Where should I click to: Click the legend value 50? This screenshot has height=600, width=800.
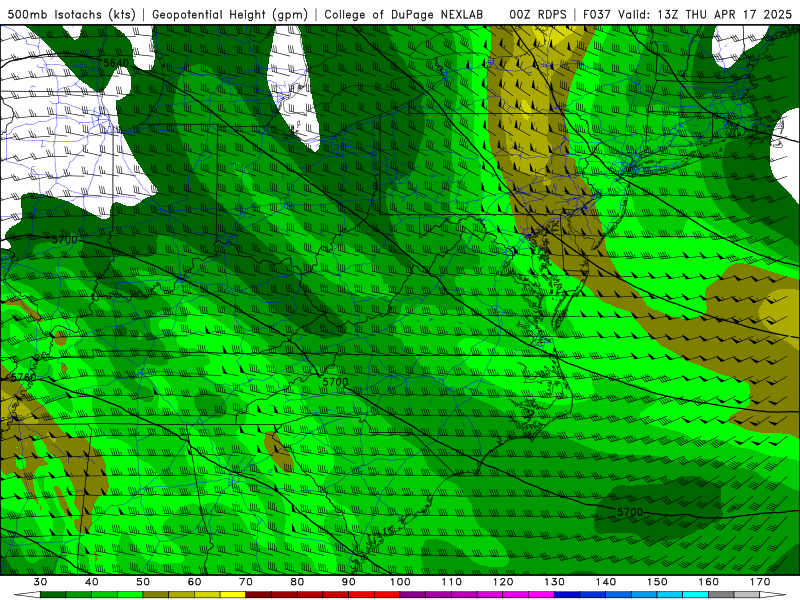pos(143,582)
